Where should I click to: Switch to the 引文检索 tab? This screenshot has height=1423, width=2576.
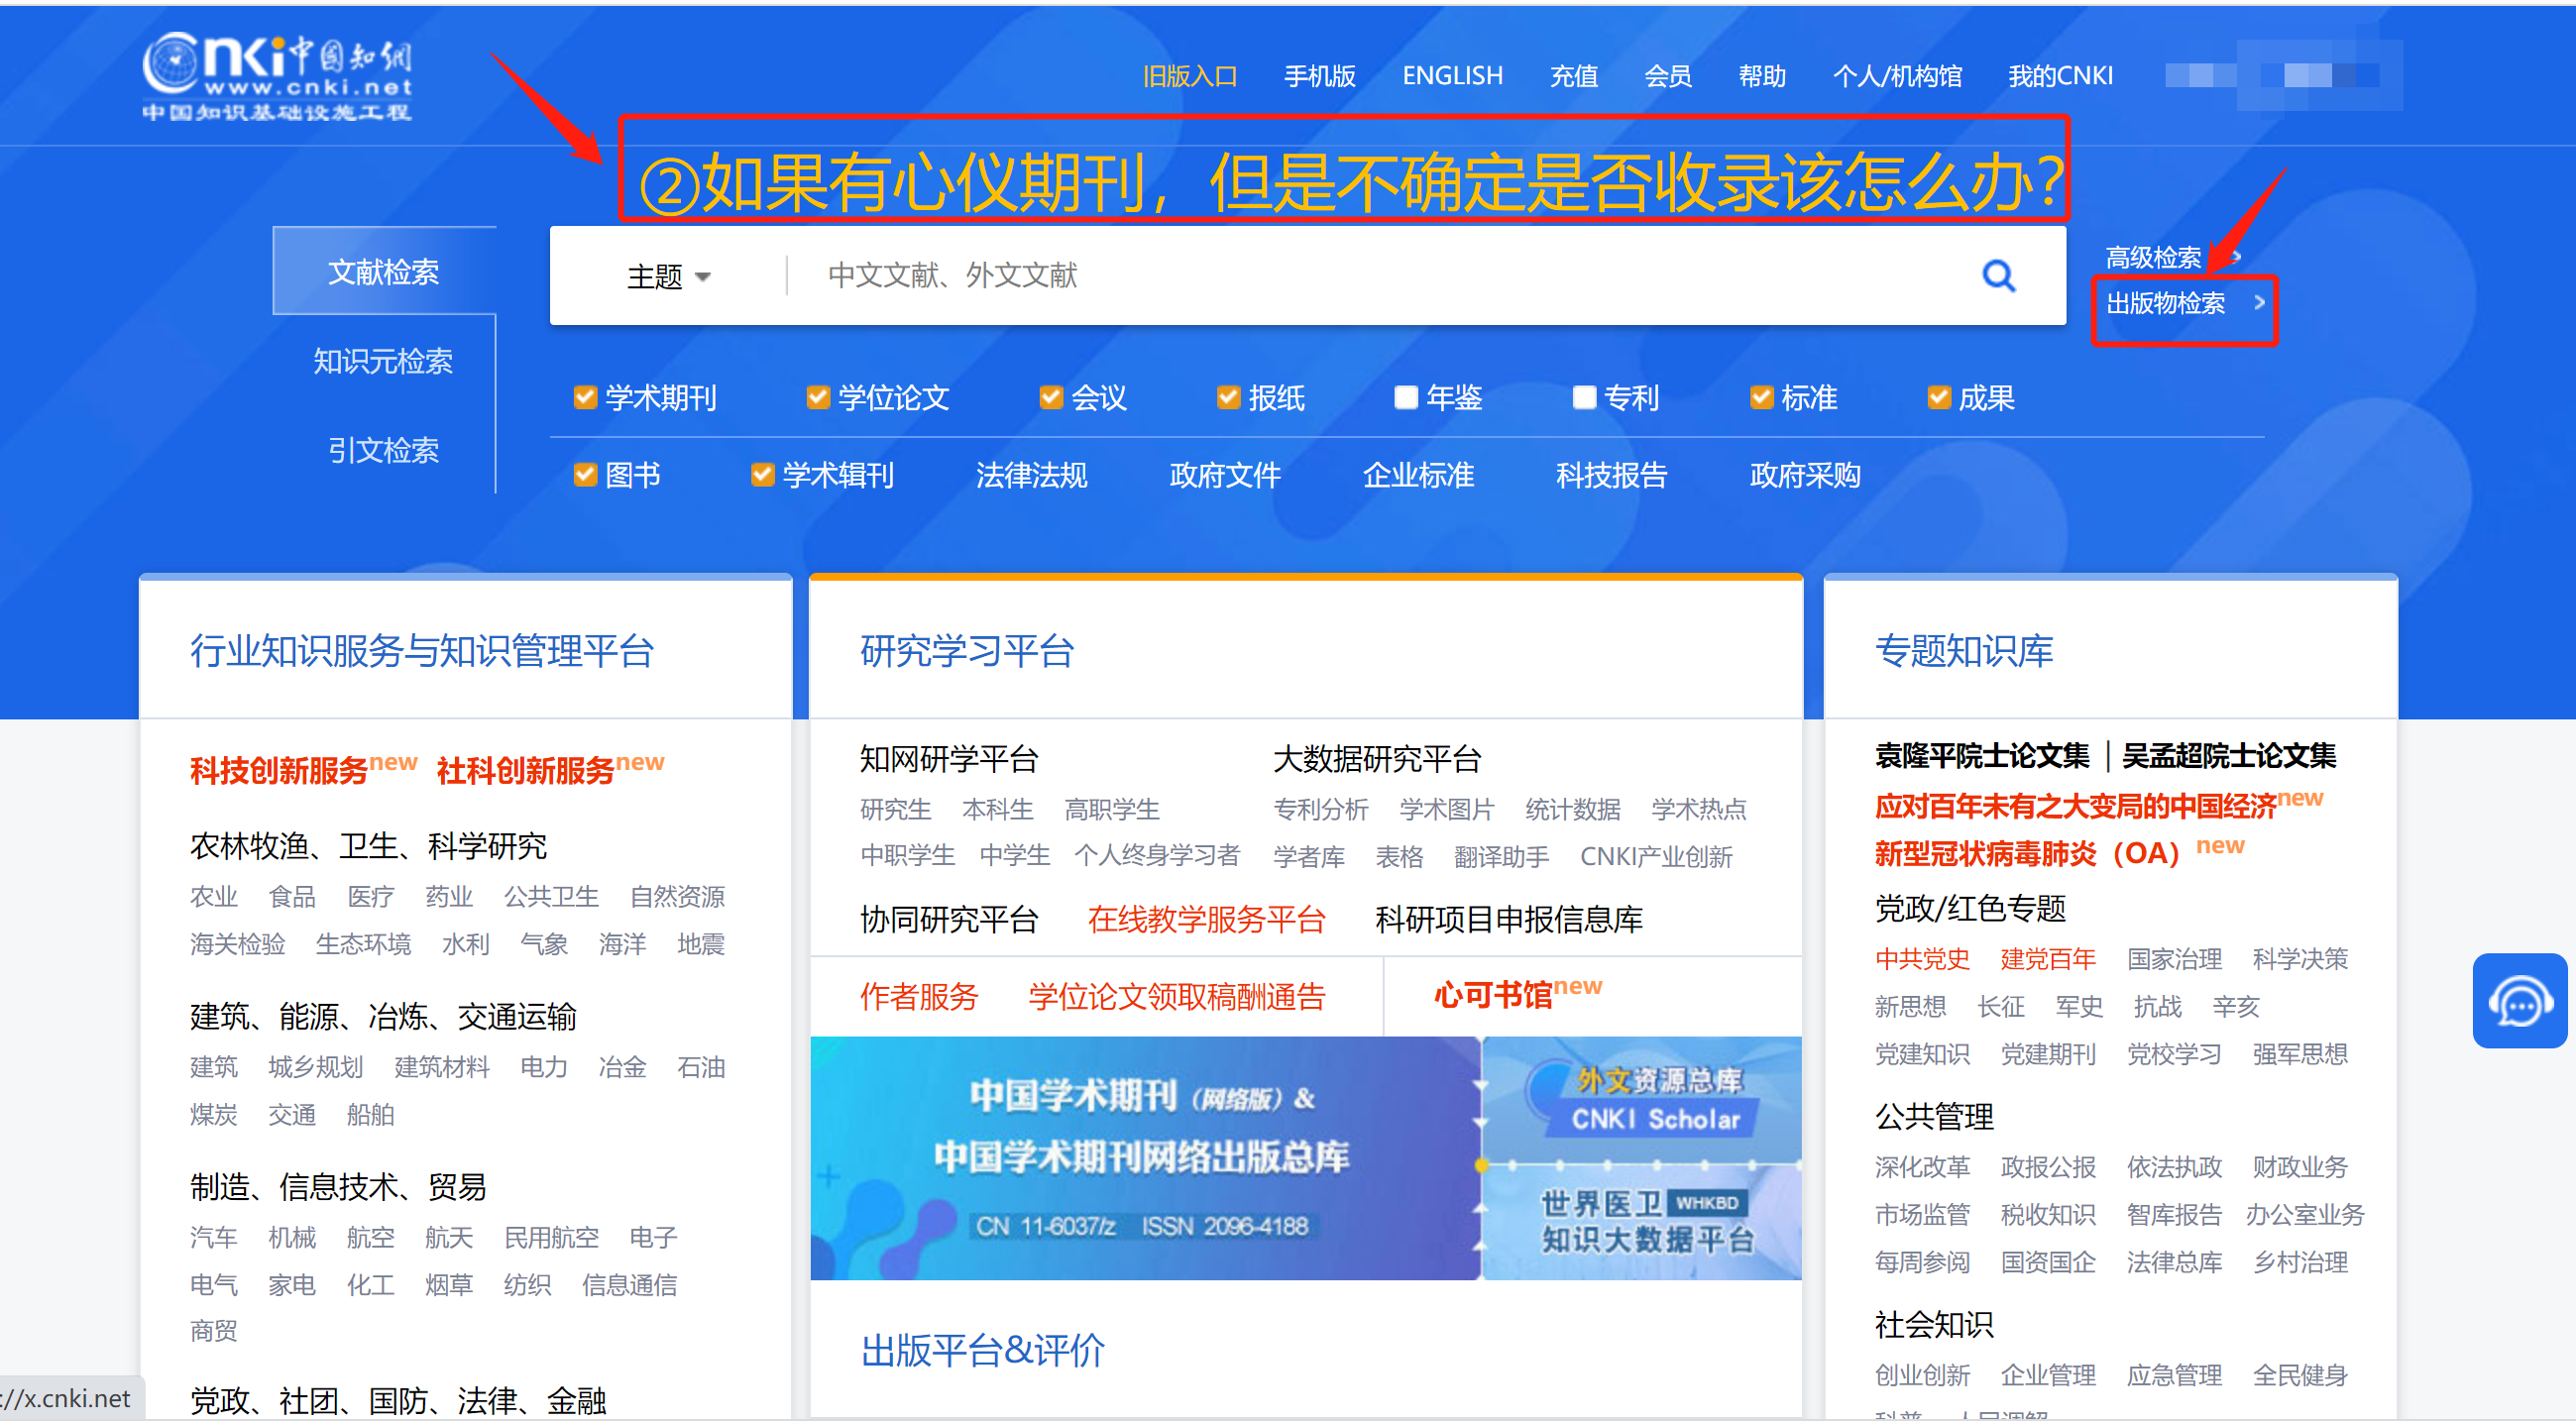click(x=384, y=450)
